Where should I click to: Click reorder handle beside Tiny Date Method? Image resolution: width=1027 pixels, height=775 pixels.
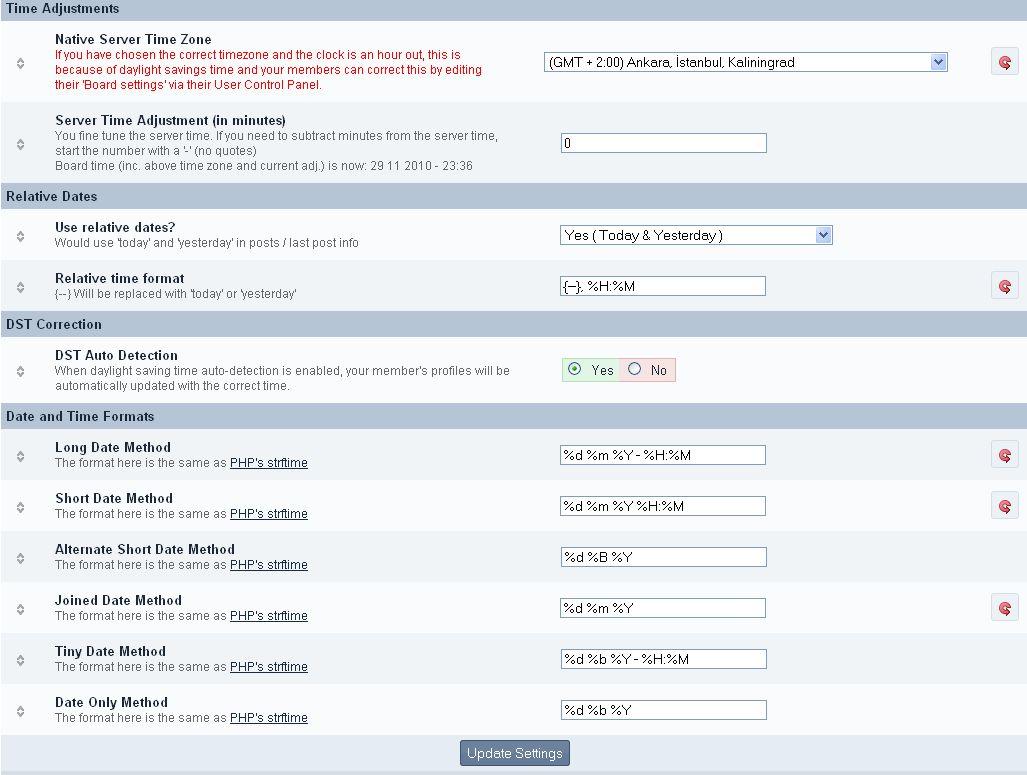pos(21,659)
